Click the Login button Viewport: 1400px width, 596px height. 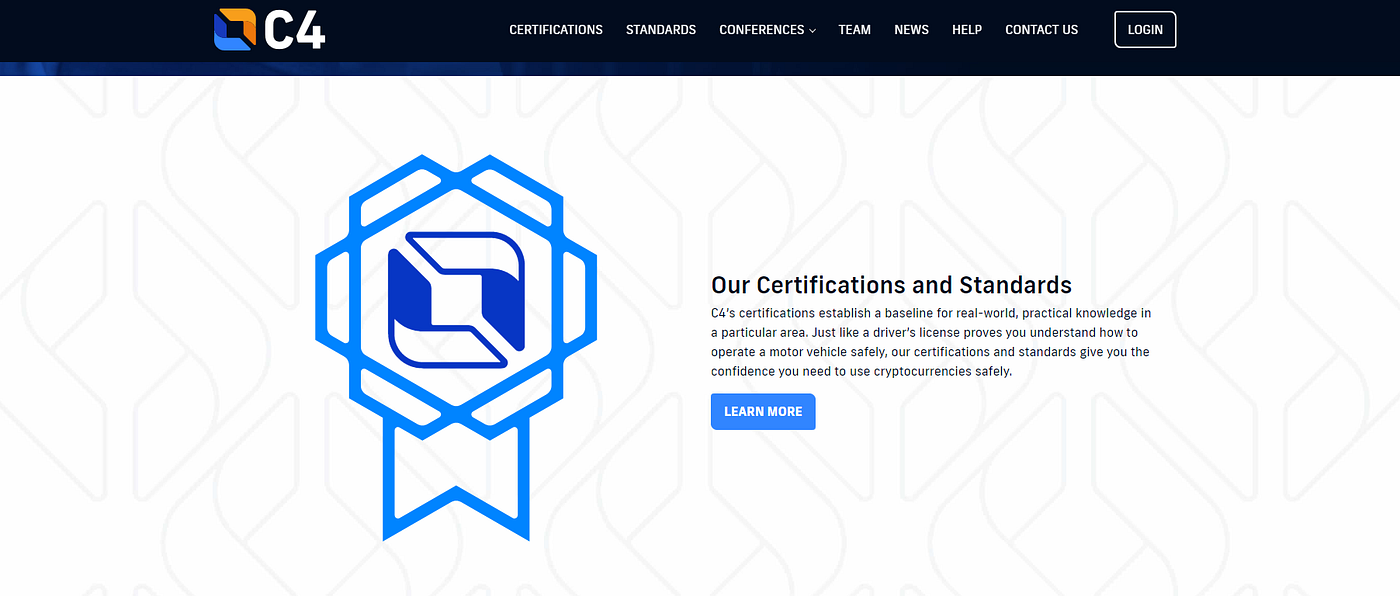(x=1145, y=30)
